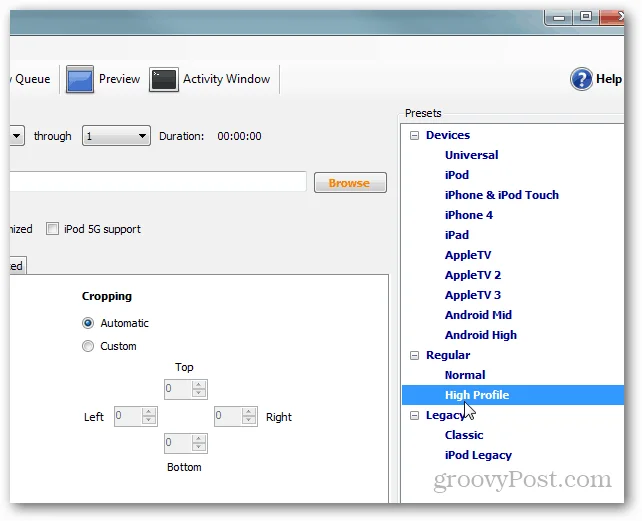Click the Duration value 00:00:00
Screen dimensions: 642x521
click(240, 136)
